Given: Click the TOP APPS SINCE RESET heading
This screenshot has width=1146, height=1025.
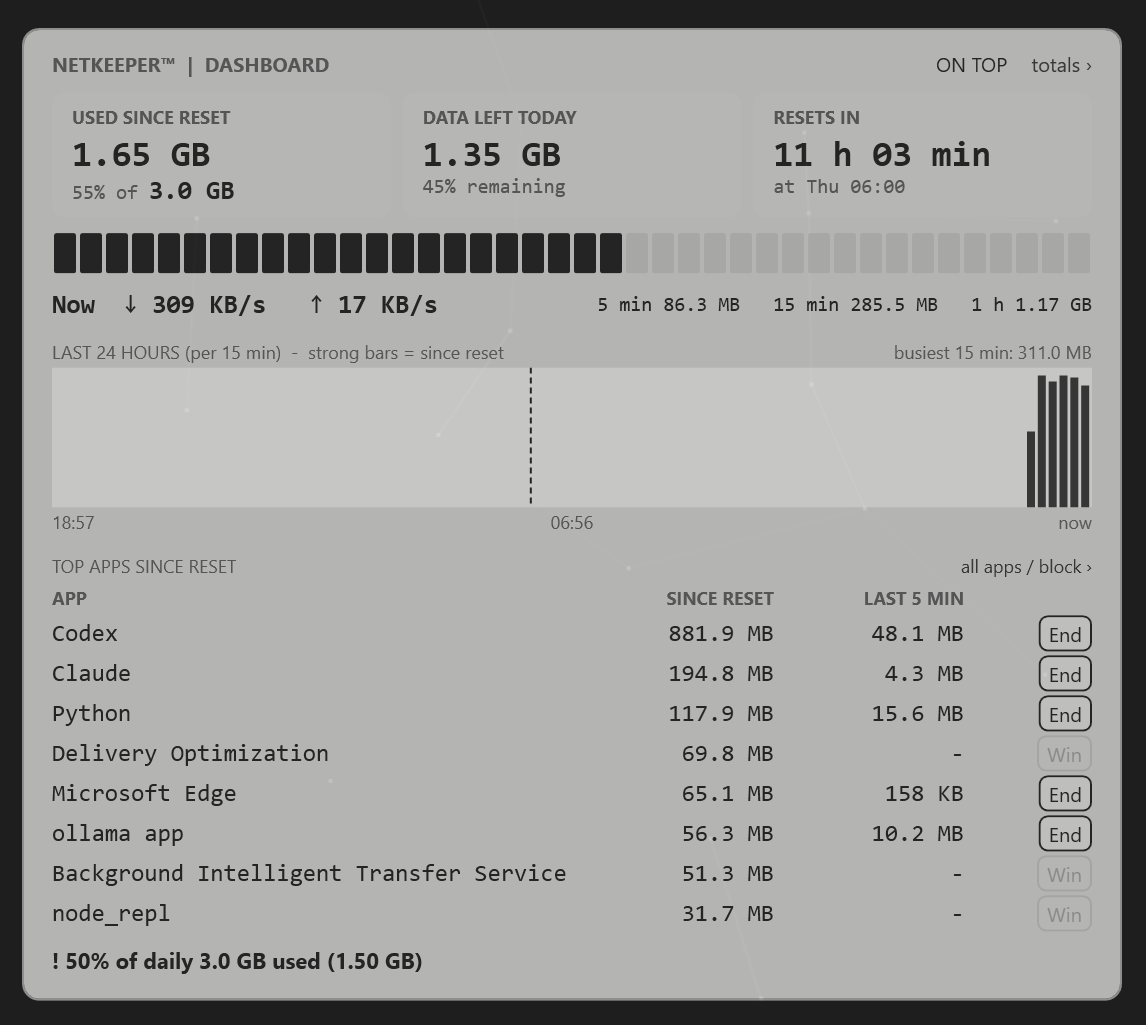Looking at the screenshot, I should pyautogui.click(x=144, y=567).
